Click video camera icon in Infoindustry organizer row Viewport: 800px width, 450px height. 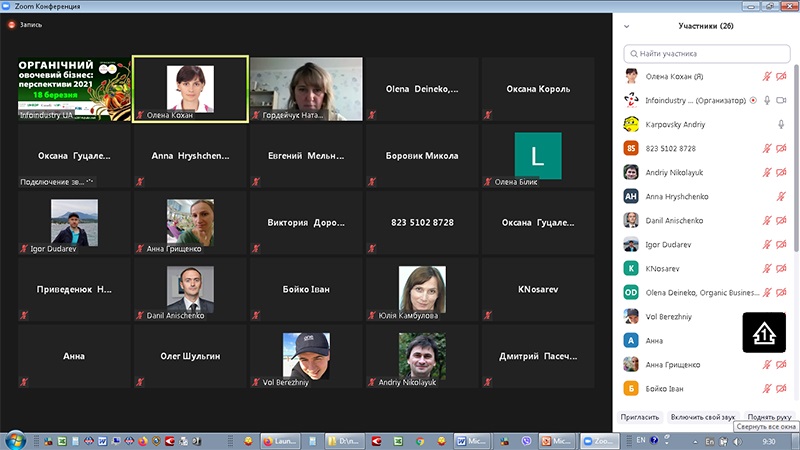tap(781, 101)
